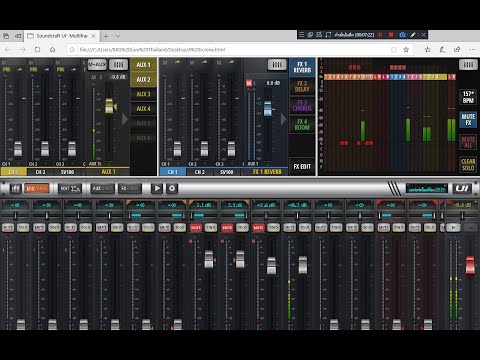Switch to FX SENDS view
480x360 pixels.
tap(130, 189)
